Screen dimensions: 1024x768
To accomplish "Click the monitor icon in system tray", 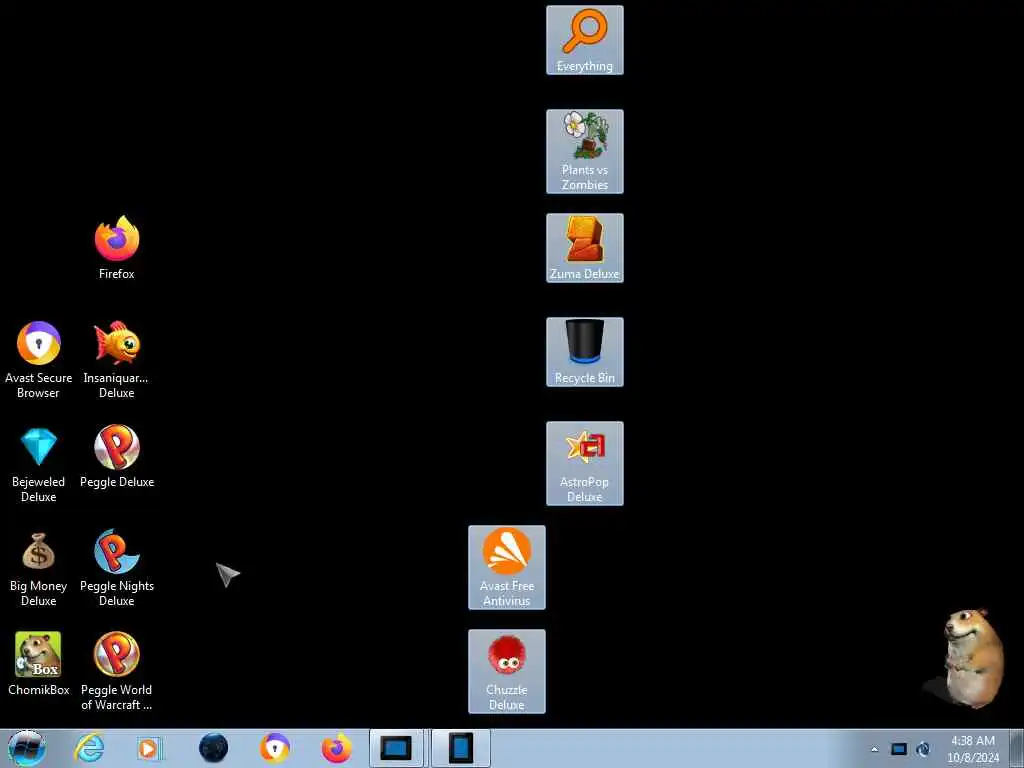I will [899, 749].
